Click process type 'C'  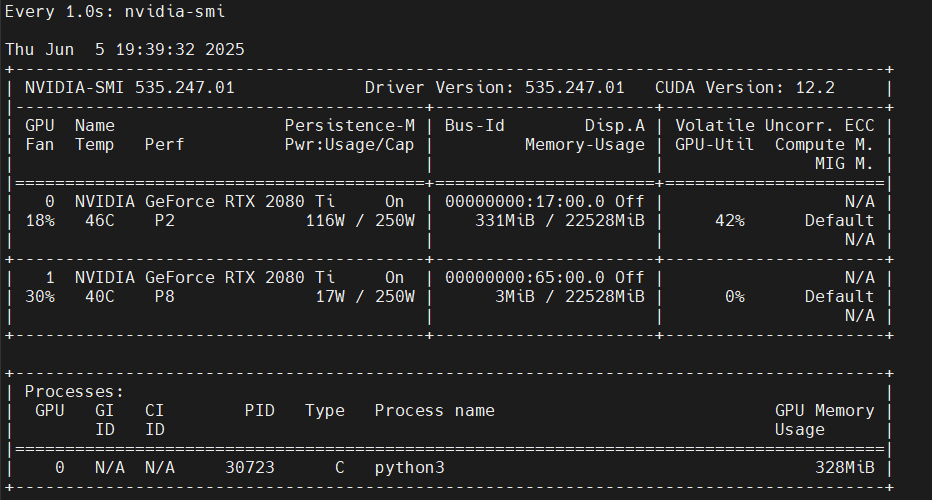pyautogui.click(x=339, y=468)
